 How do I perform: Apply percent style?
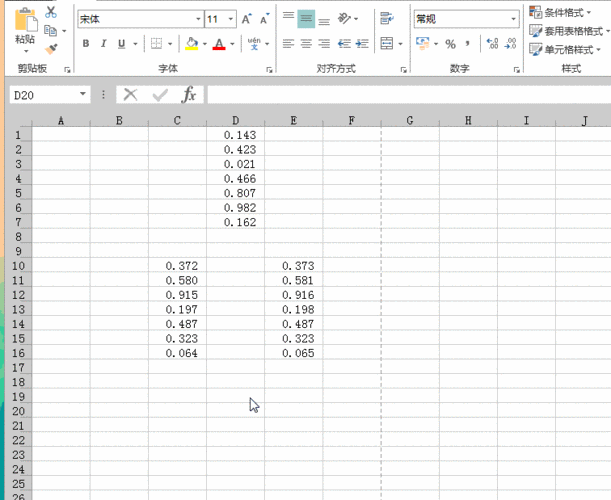point(450,44)
